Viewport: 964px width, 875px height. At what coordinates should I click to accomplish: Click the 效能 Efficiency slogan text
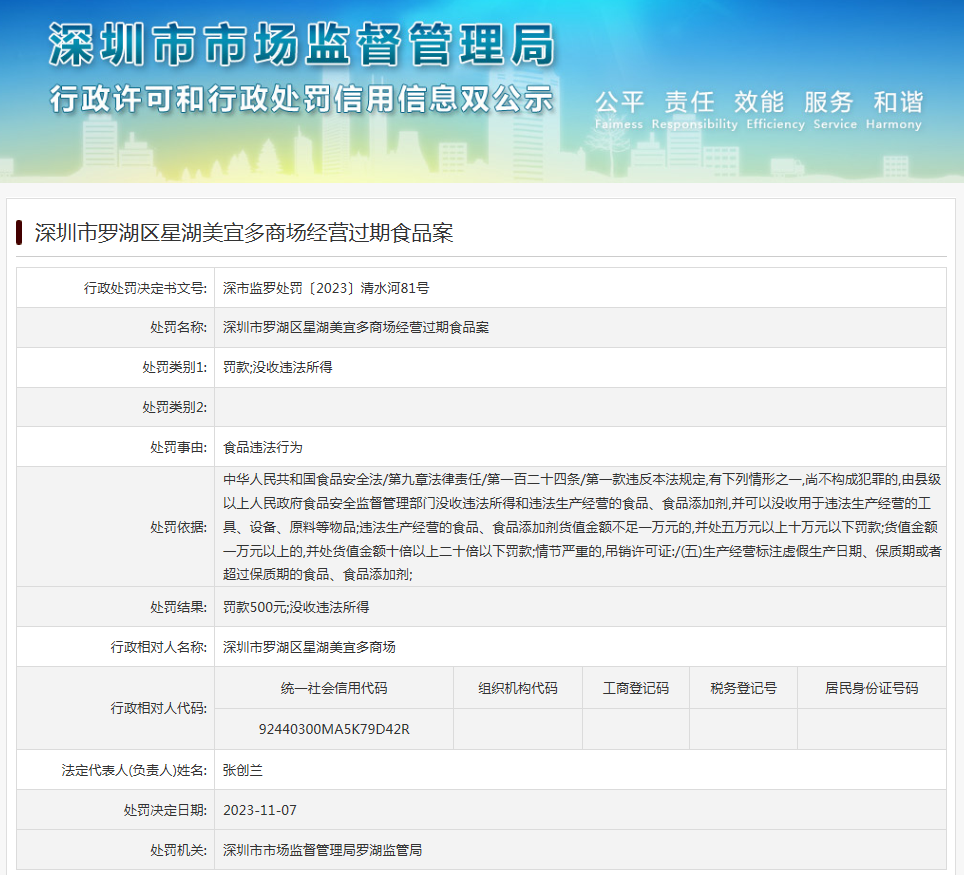[758, 103]
